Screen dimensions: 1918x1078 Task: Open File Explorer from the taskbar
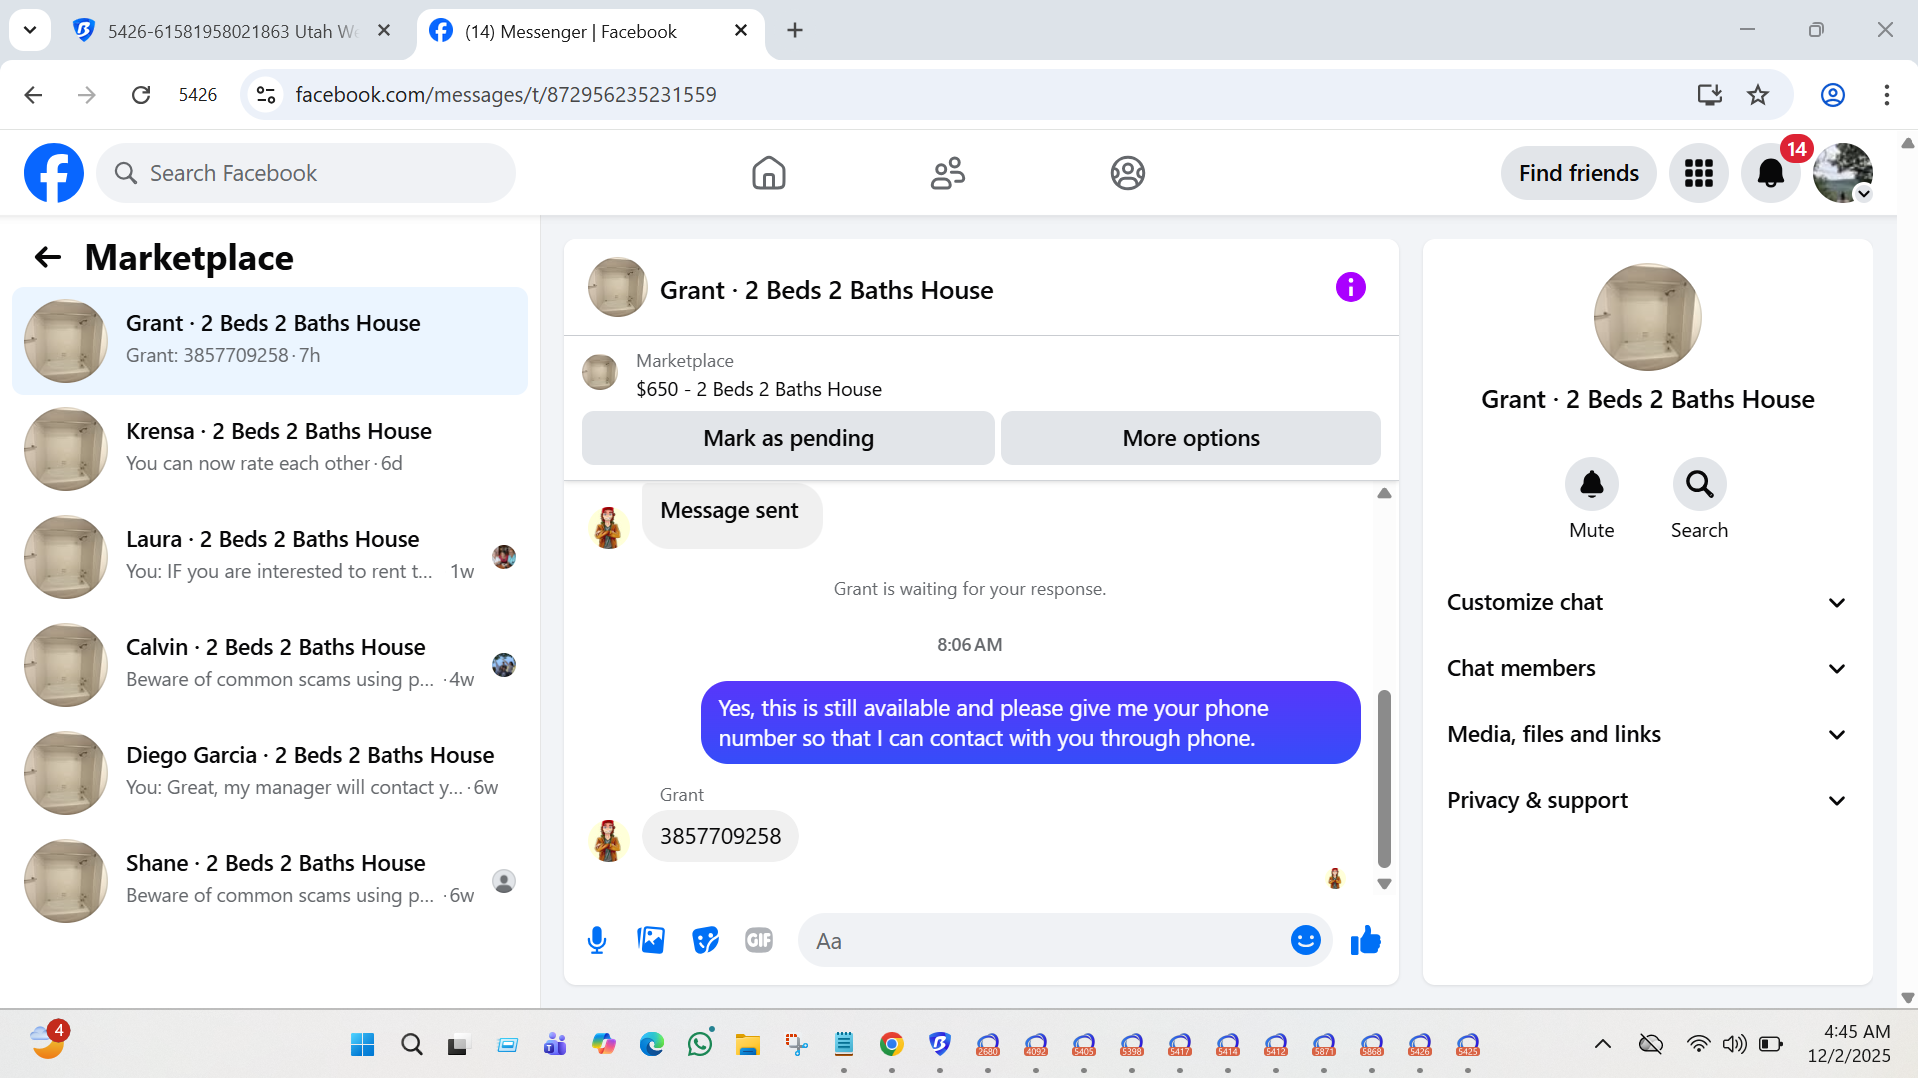(748, 1045)
